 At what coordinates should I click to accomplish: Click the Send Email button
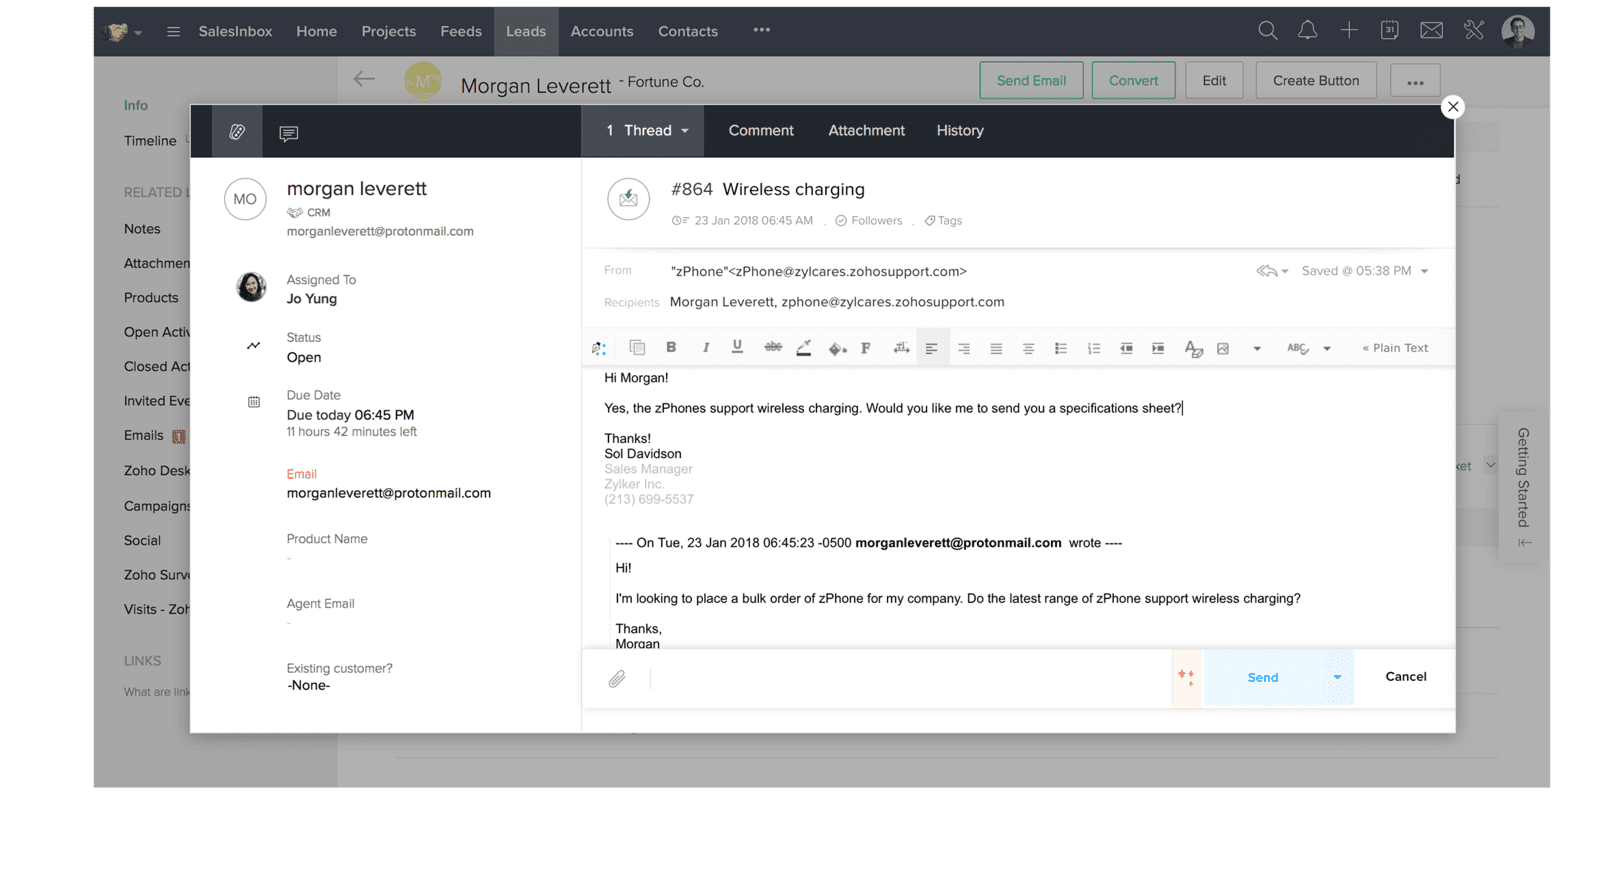[x=1031, y=80]
